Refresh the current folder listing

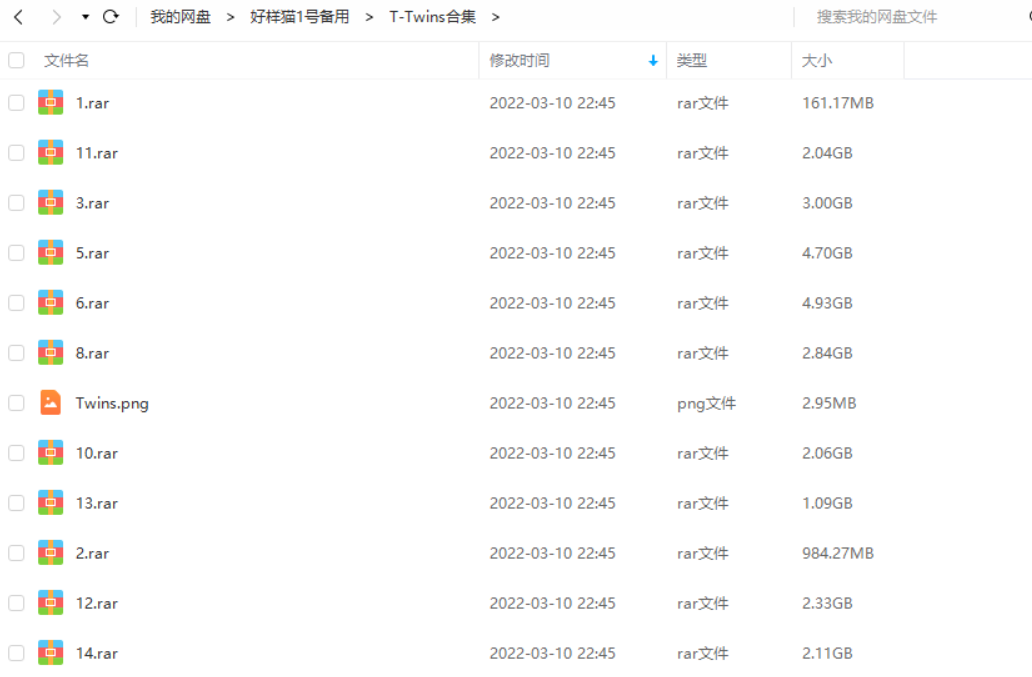click(111, 17)
